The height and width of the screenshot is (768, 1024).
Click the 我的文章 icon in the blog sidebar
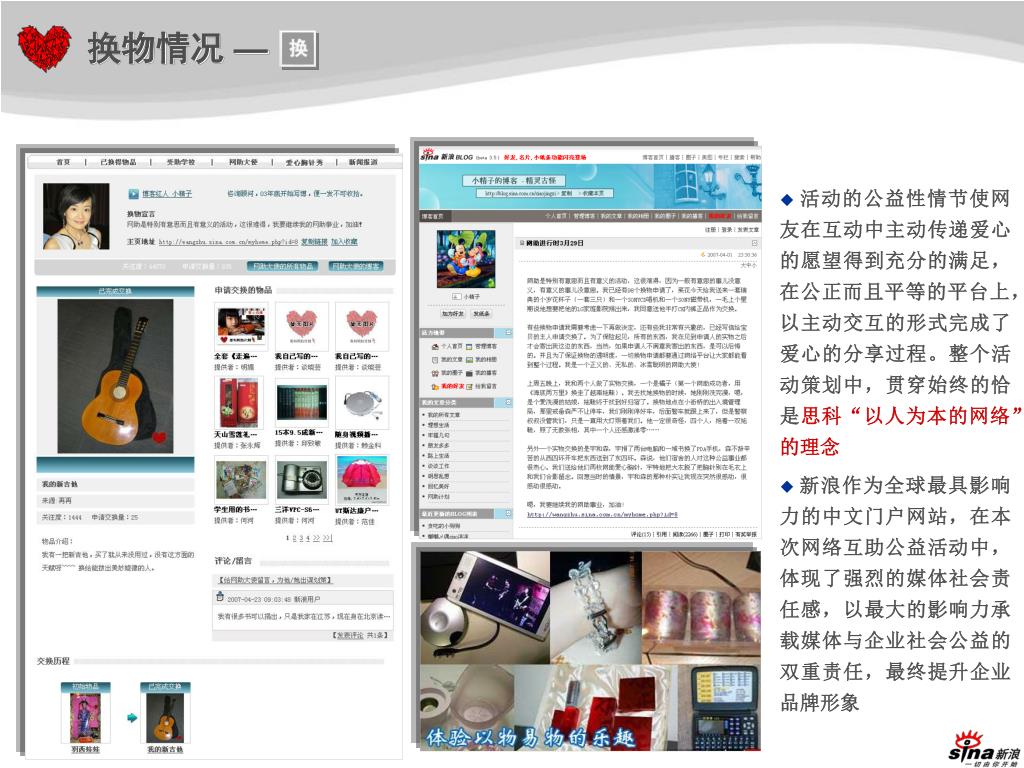[434, 360]
